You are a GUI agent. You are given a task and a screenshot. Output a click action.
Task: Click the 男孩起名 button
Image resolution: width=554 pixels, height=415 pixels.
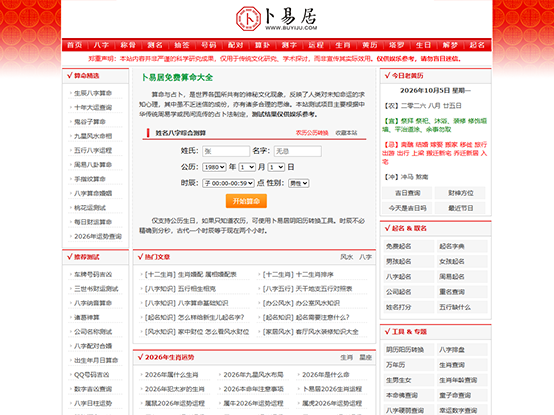[408, 261]
